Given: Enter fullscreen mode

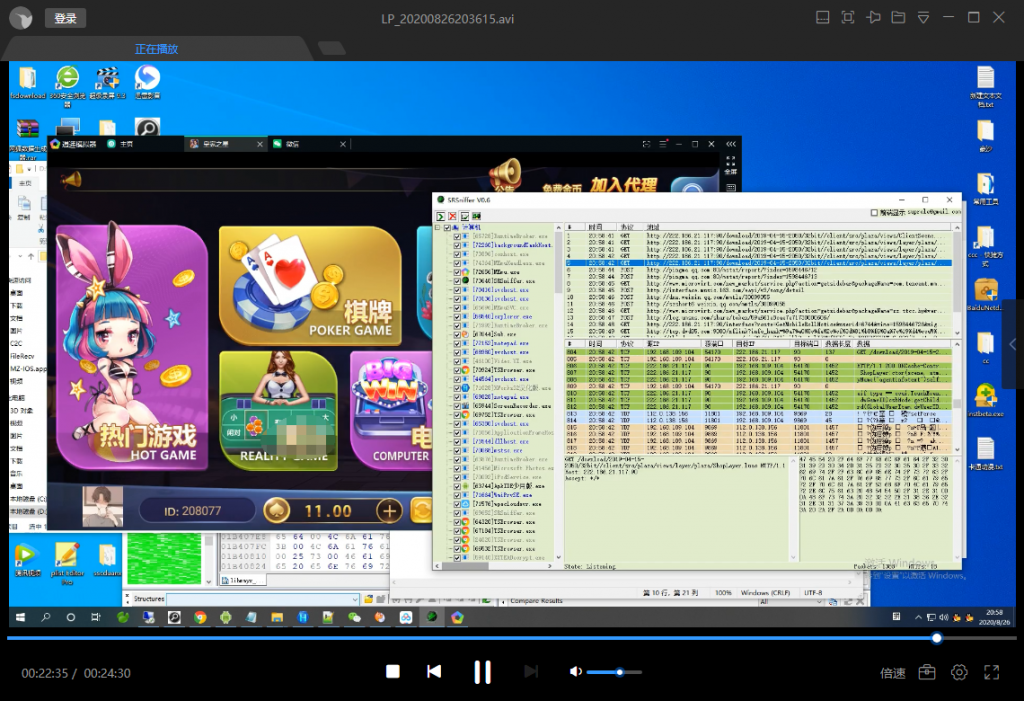Looking at the screenshot, I should [x=991, y=672].
